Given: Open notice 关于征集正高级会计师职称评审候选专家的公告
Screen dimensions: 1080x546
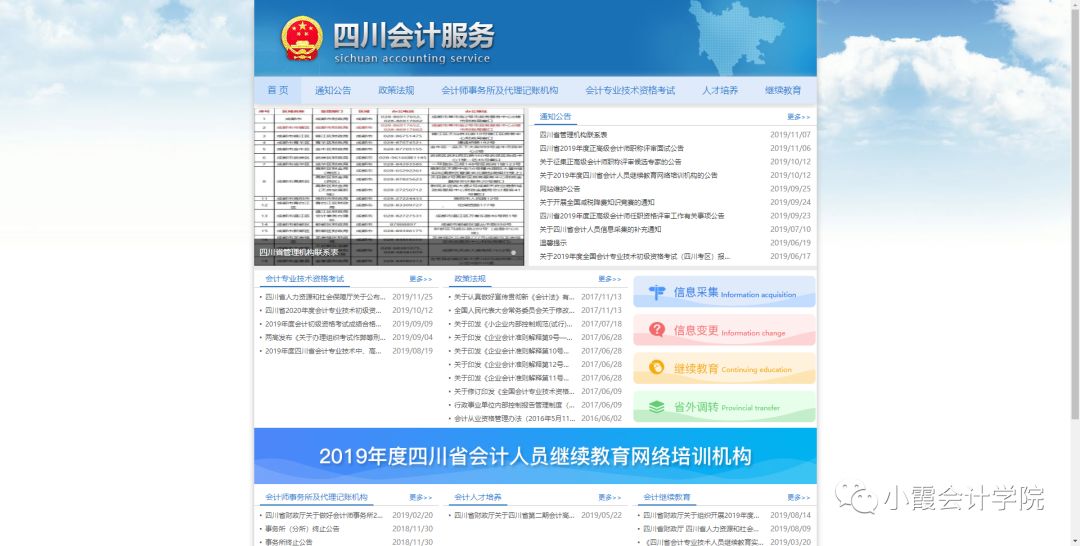Looking at the screenshot, I should click(x=610, y=162).
